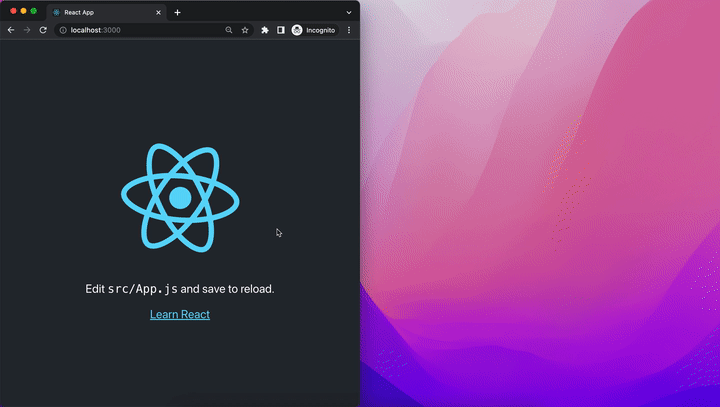
Task: Close the React App tab
Action: pyautogui.click(x=158, y=12)
